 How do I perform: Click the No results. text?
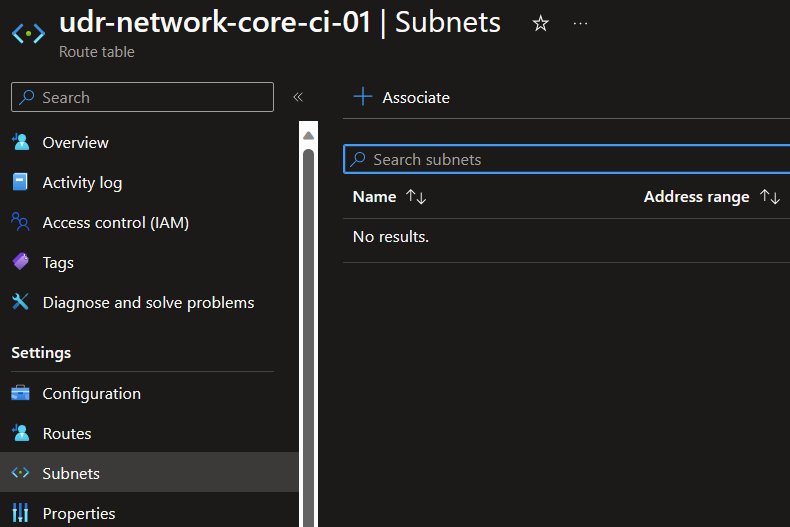[390, 236]
